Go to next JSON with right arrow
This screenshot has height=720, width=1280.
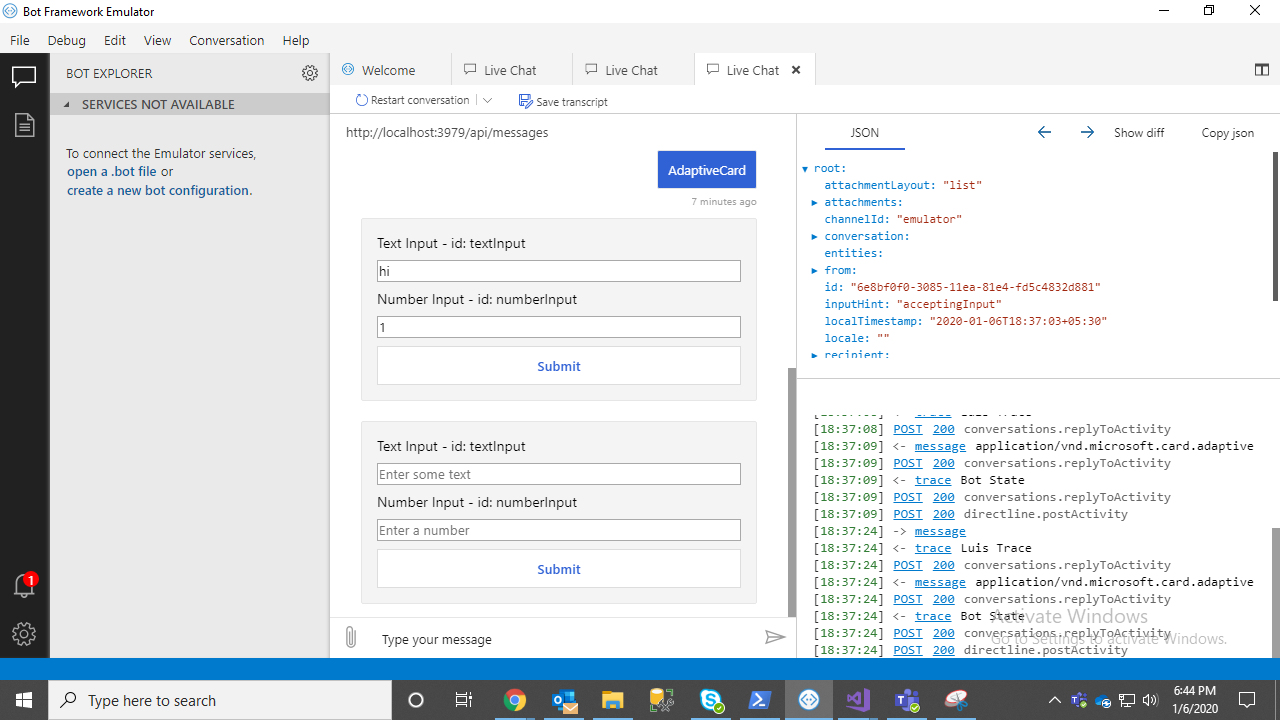1087,132
